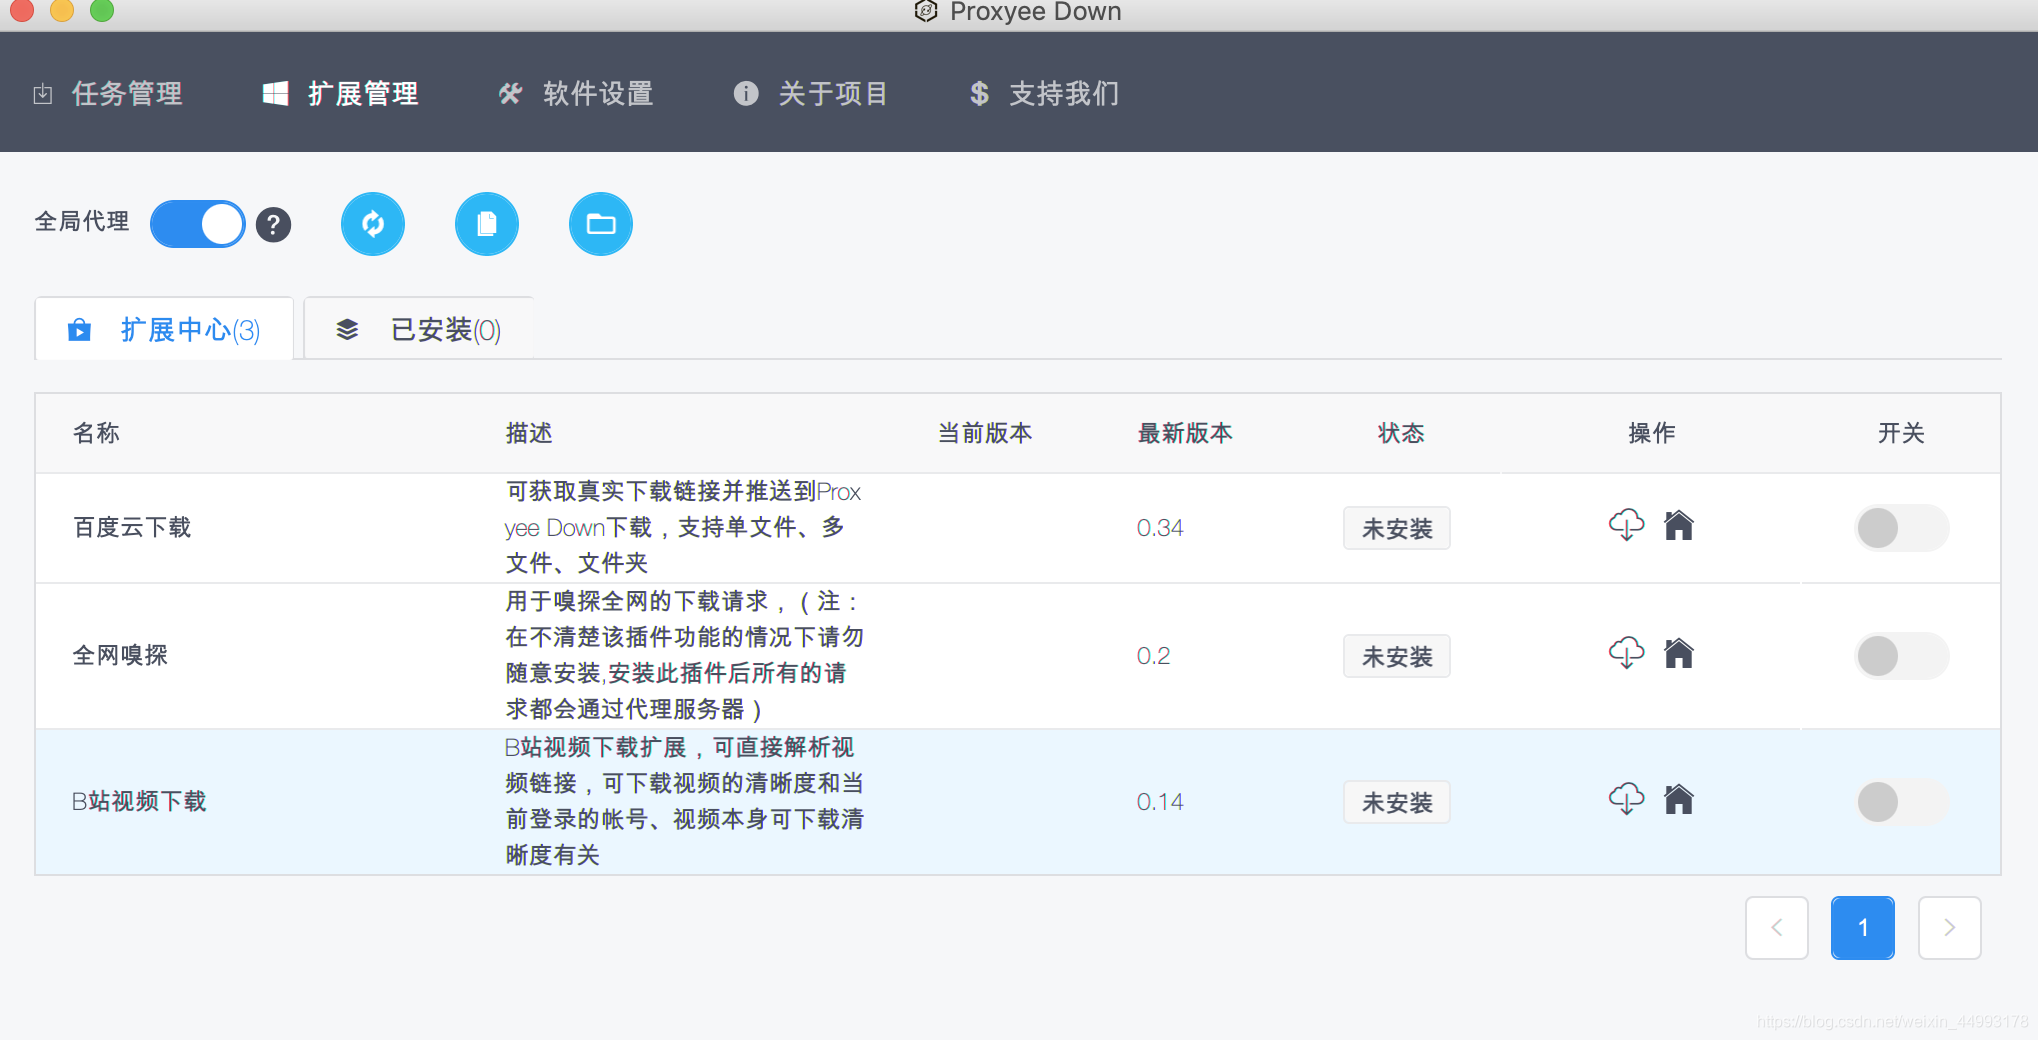Click the question mark help icon

pyautogui.click(x=273, y=225)
